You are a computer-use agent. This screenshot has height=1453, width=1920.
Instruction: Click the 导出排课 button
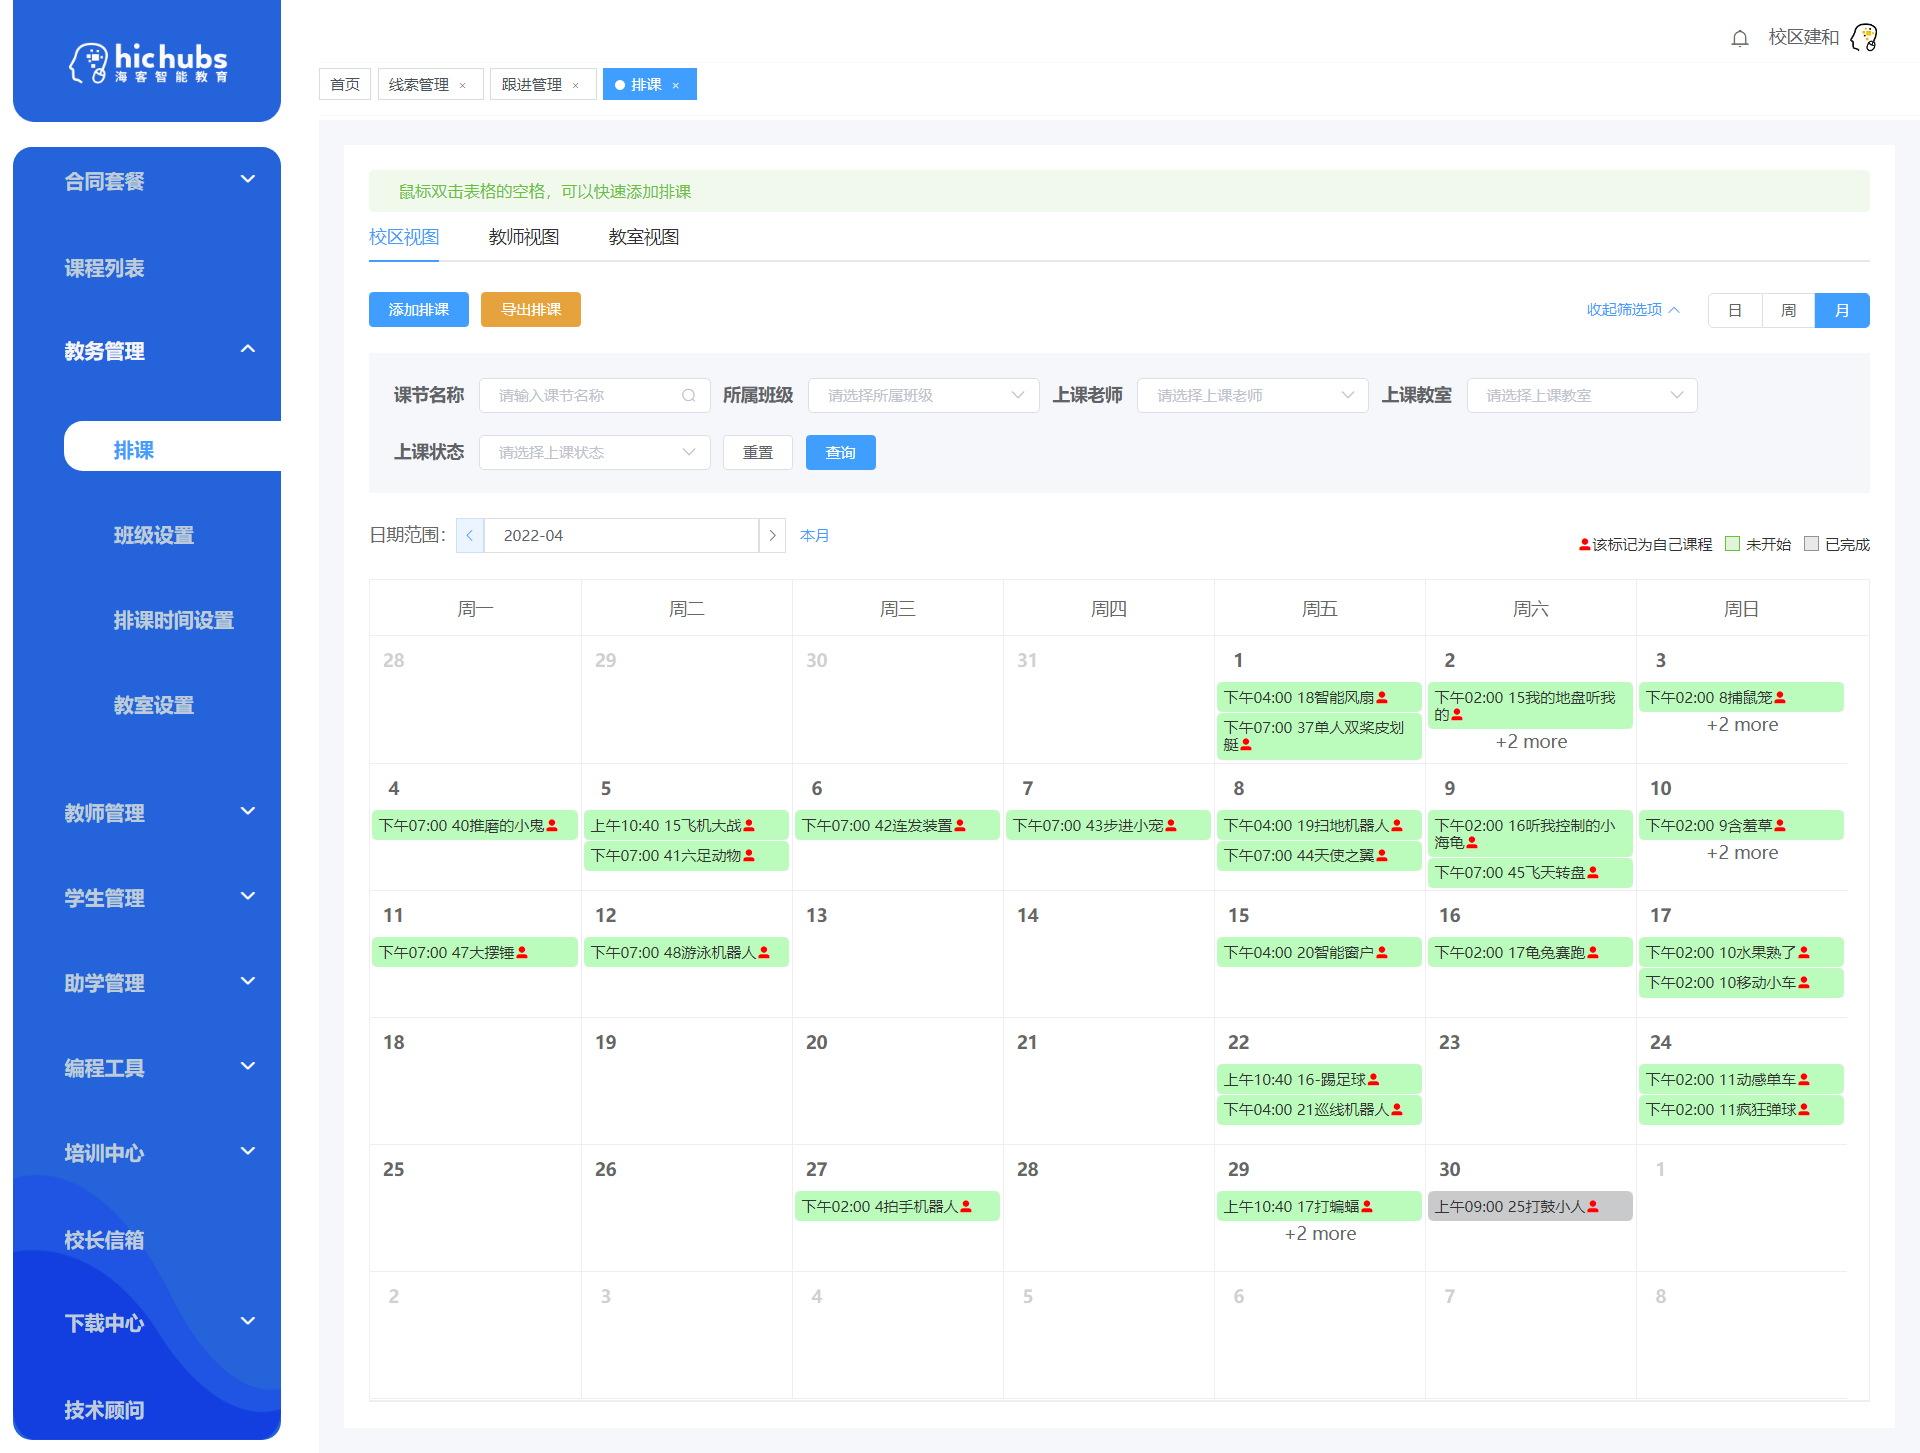[531, 310]
